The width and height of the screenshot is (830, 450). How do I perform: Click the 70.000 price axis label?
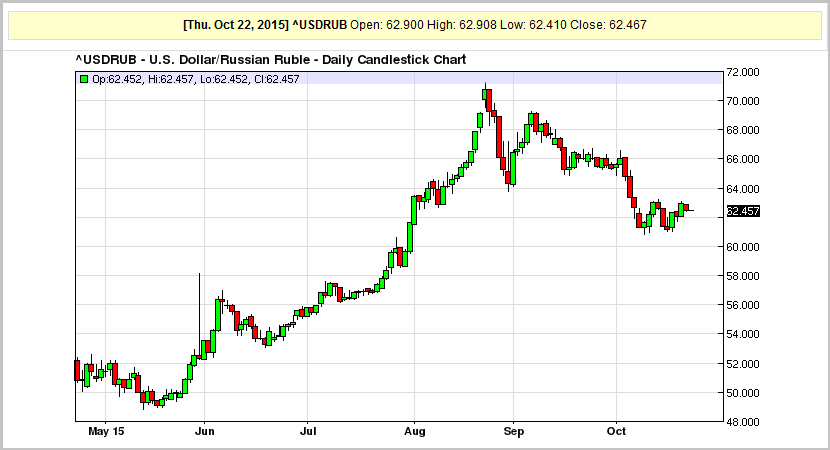click(x=743, y=101)
